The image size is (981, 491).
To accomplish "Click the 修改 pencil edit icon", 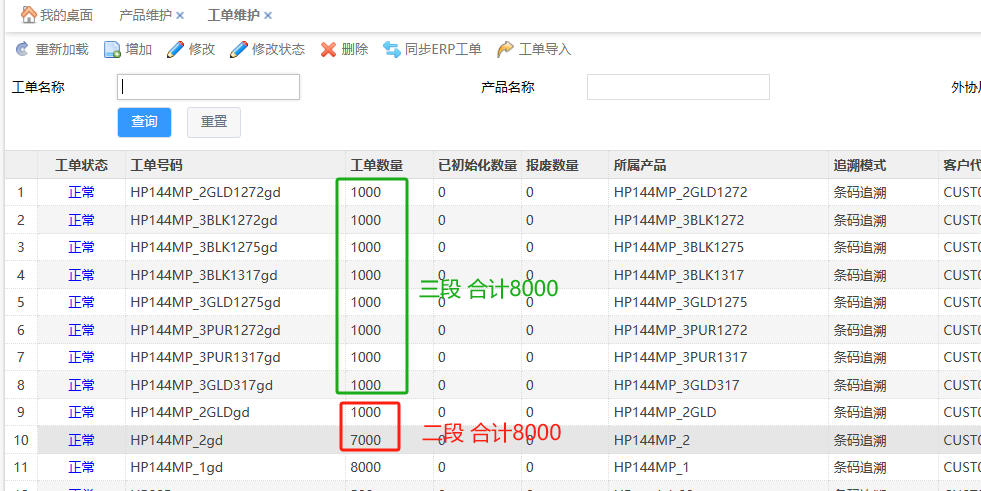I will (x=175, y=49).
